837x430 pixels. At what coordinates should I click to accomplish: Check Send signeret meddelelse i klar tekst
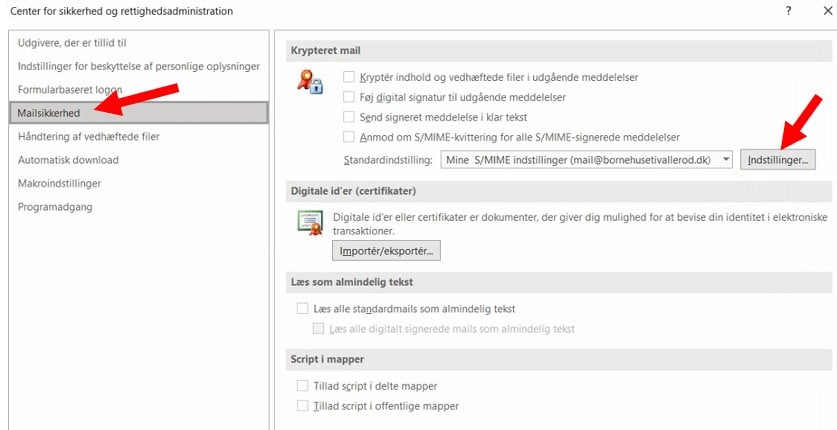[x=349, y=117]
